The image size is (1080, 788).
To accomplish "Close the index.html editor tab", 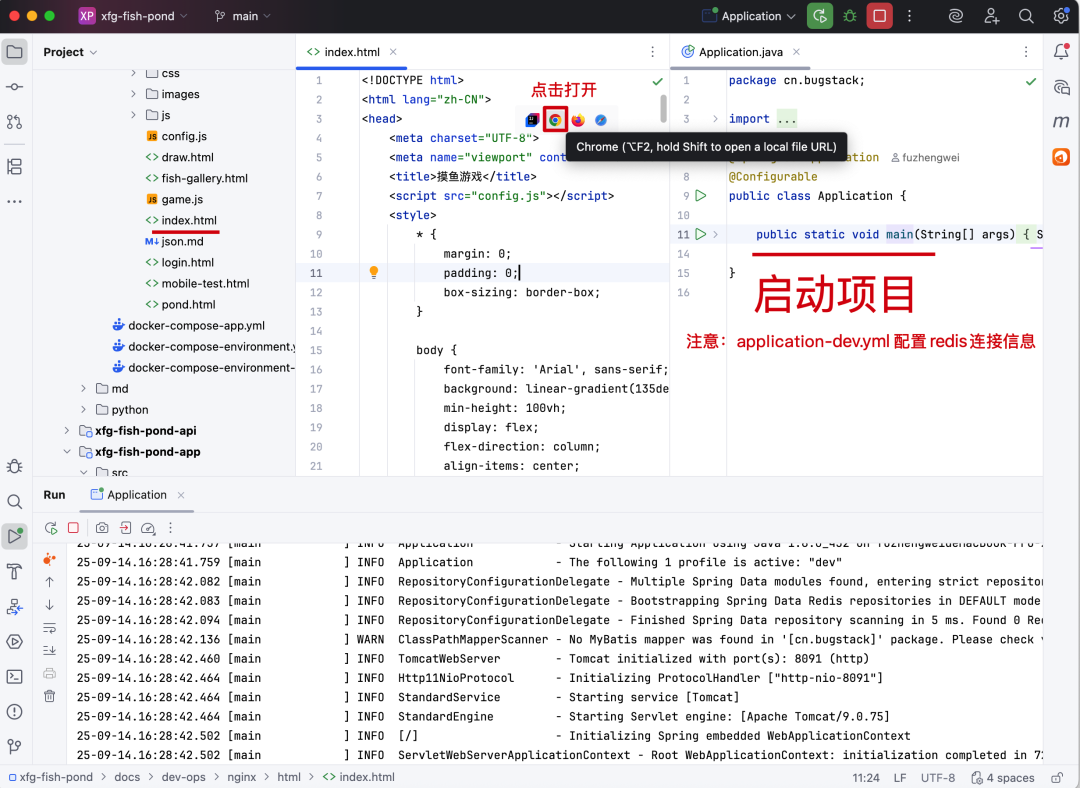I will coord(393,52).
